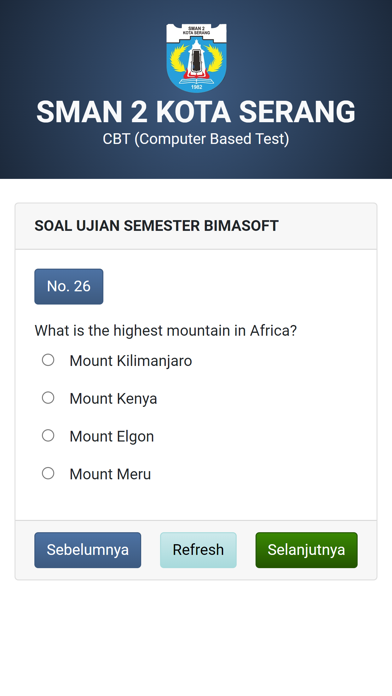The height and width of the screenshot is (696, 392).
Task: Mark the Mount Meru radio circle
Action: [48, 473]
